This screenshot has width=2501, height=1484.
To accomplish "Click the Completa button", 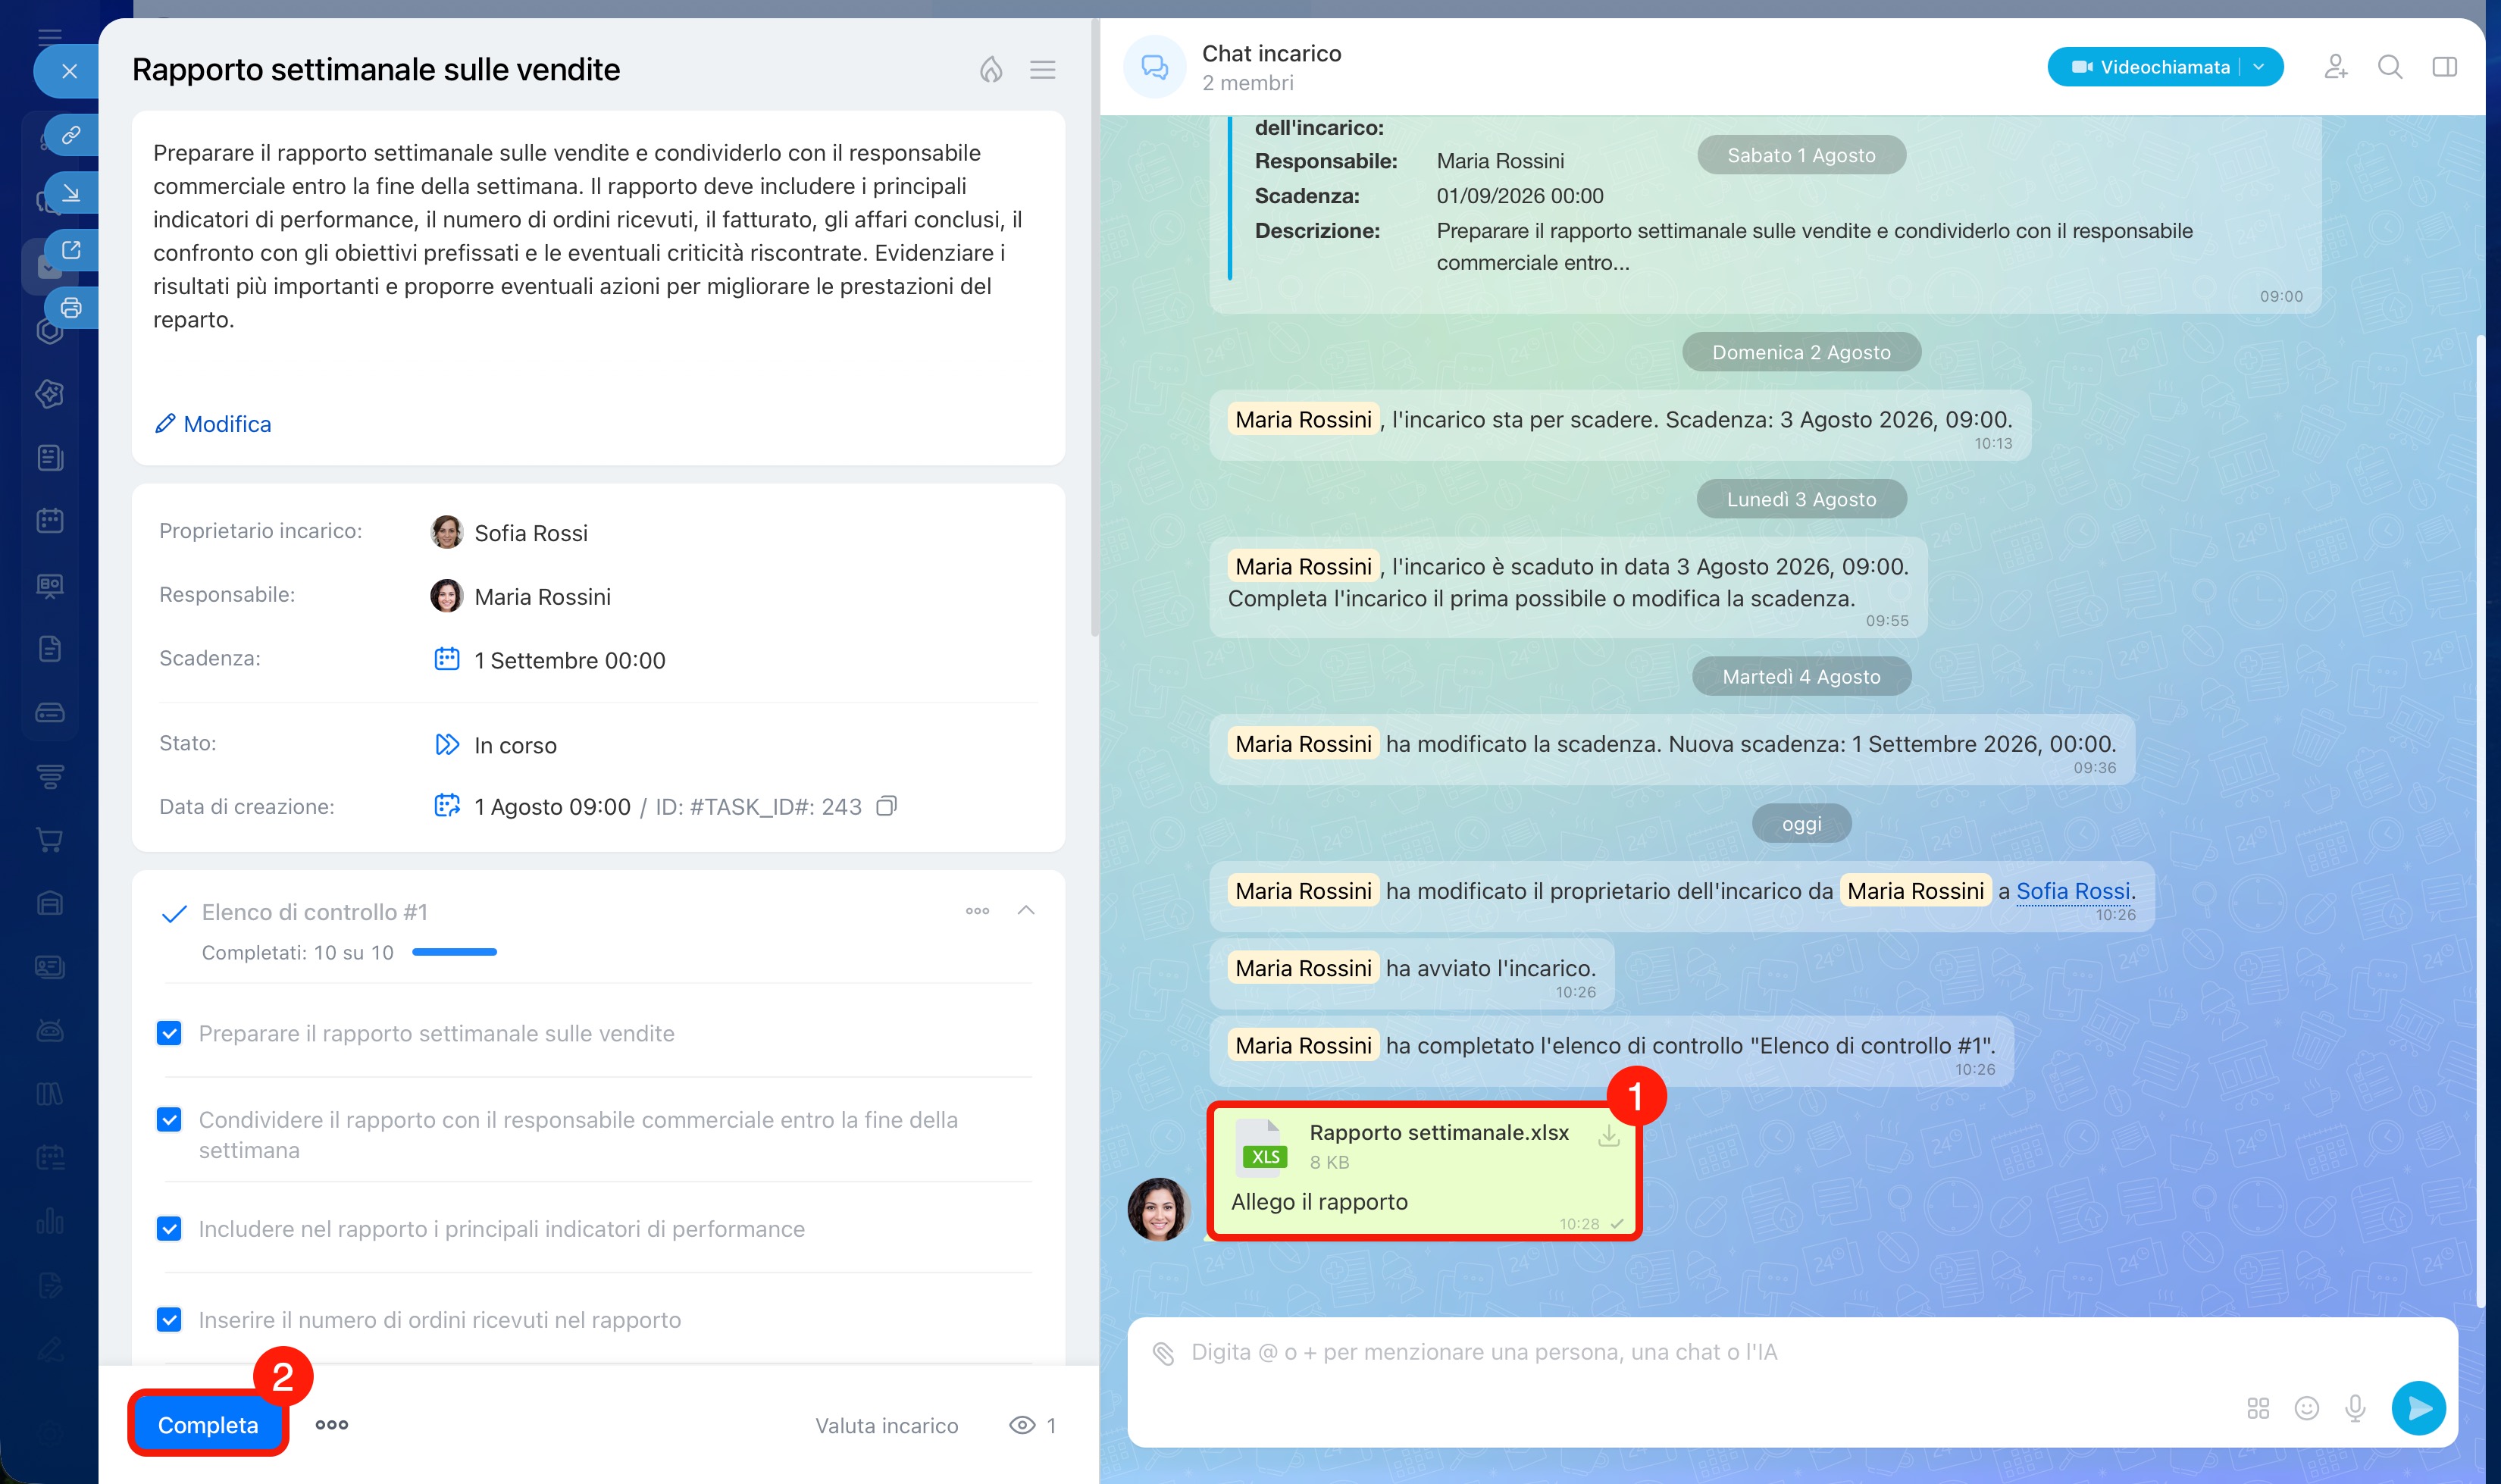I will (x=208, y=1425).
